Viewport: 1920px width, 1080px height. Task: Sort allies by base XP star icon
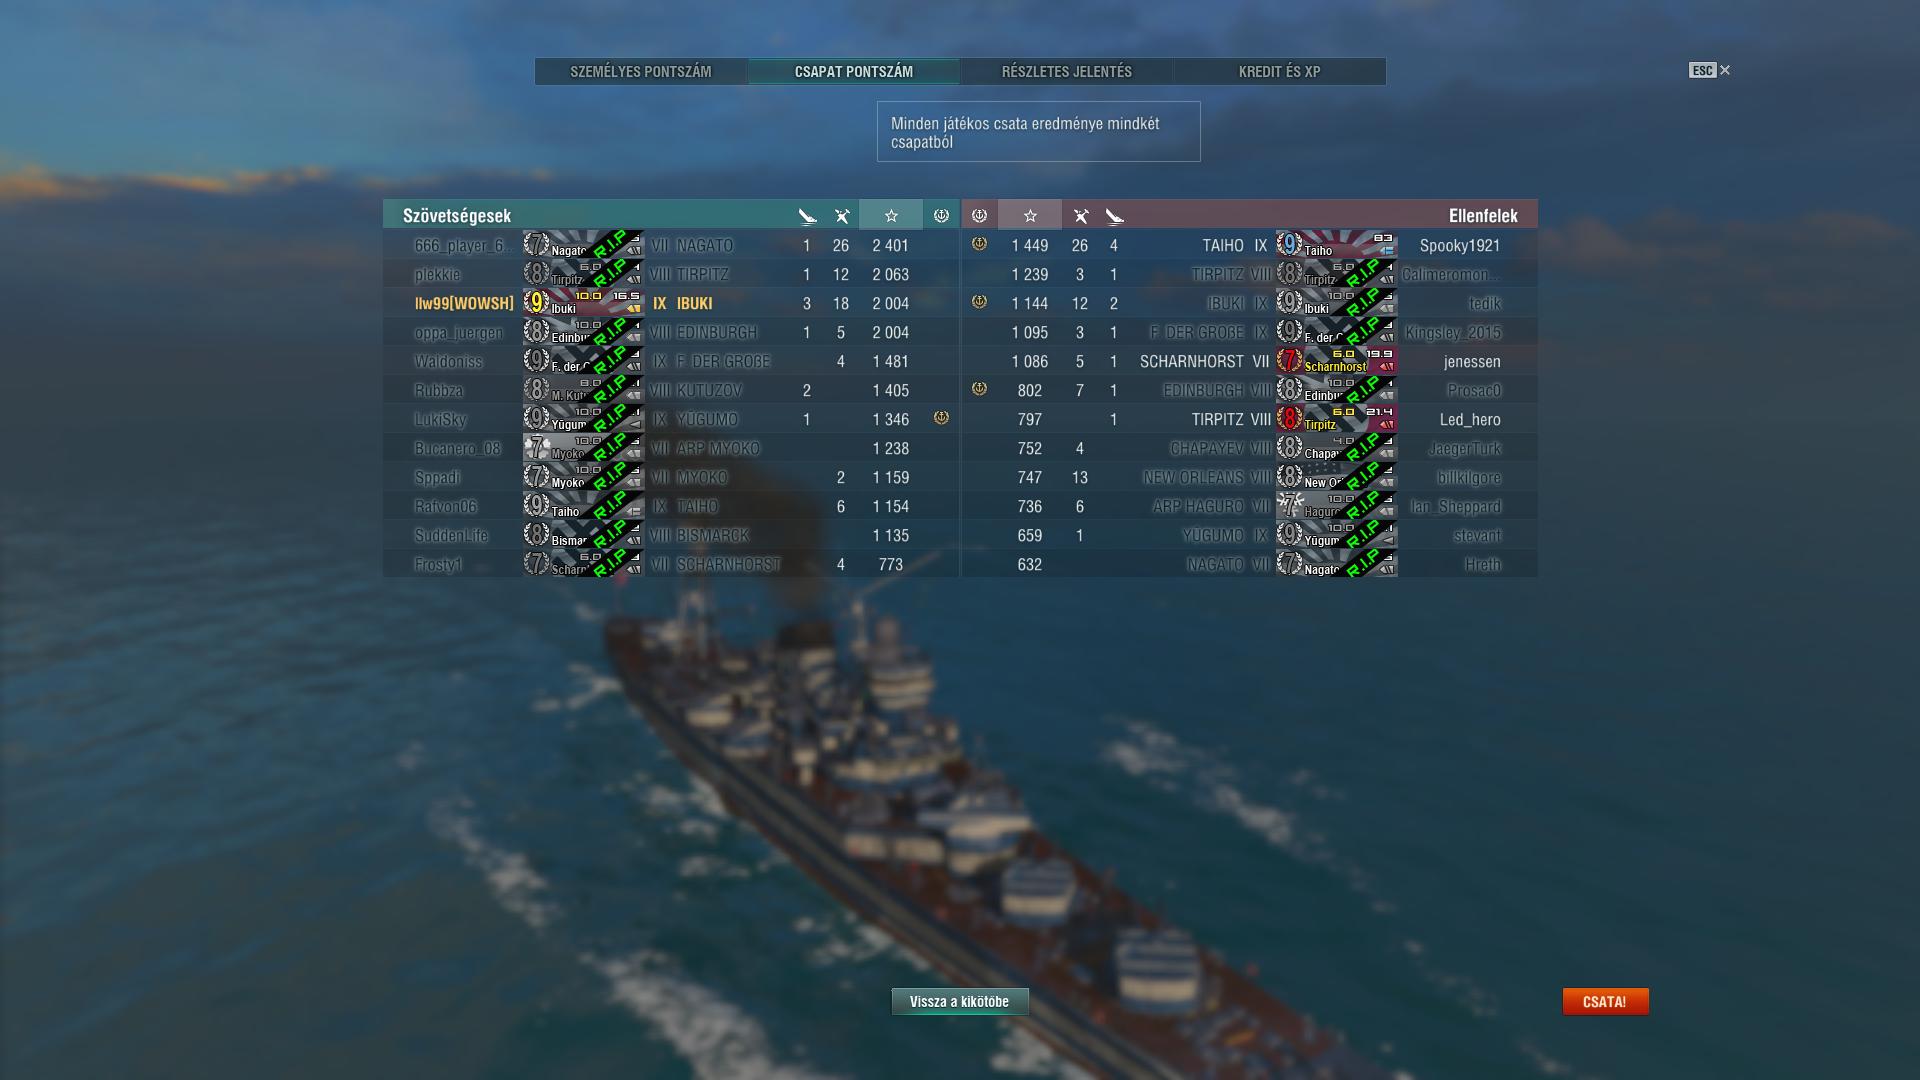(891, 215)
